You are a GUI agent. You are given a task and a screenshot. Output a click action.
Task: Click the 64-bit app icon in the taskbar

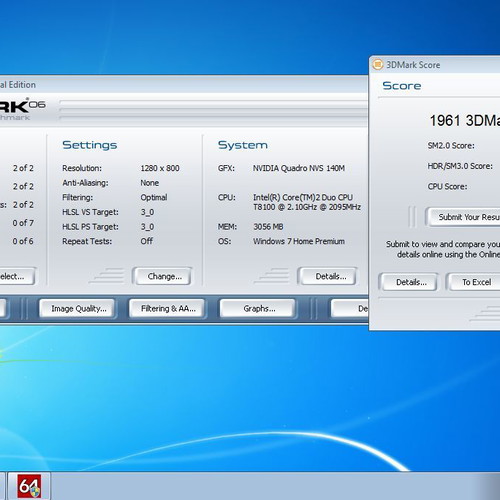[x=29, y=486]
